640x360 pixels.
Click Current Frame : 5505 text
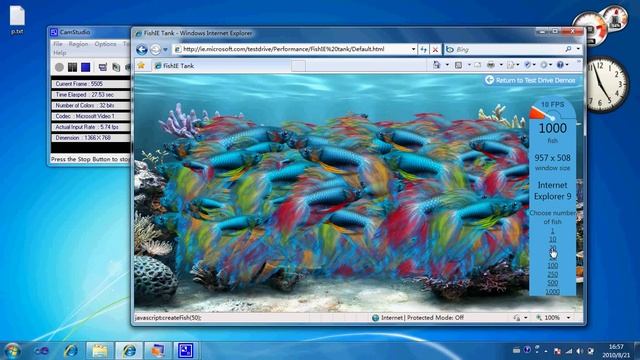coord(79,84)
